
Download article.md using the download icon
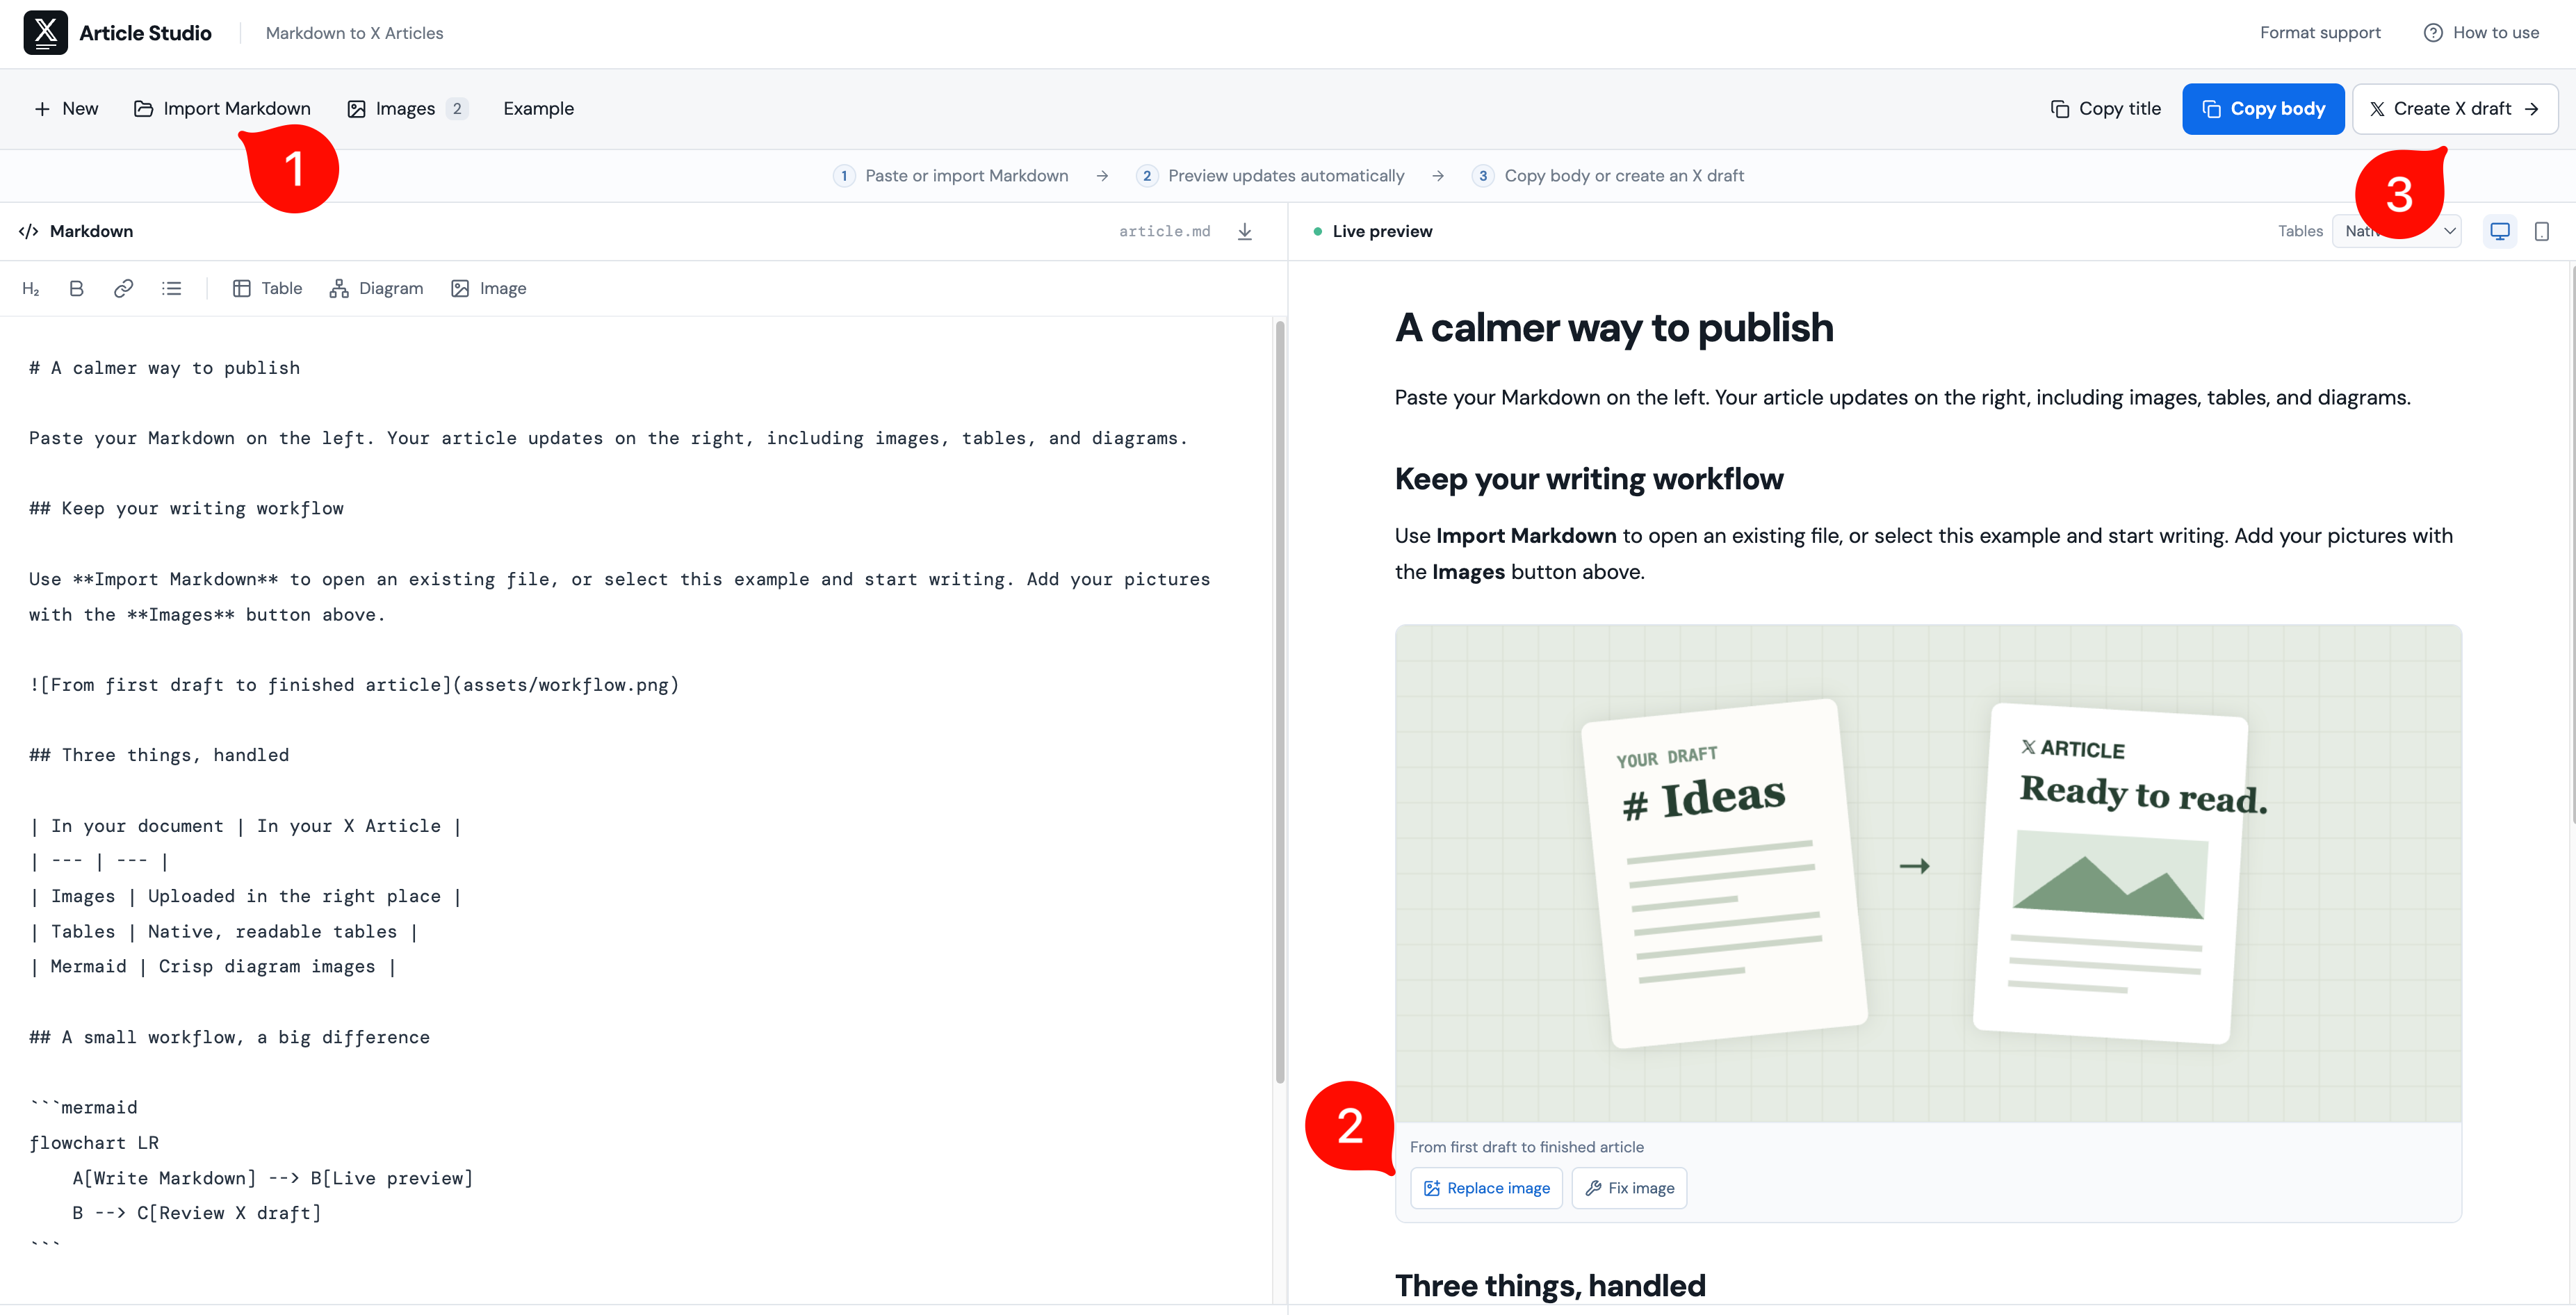pyautogui.click(x=1244, y=231)
